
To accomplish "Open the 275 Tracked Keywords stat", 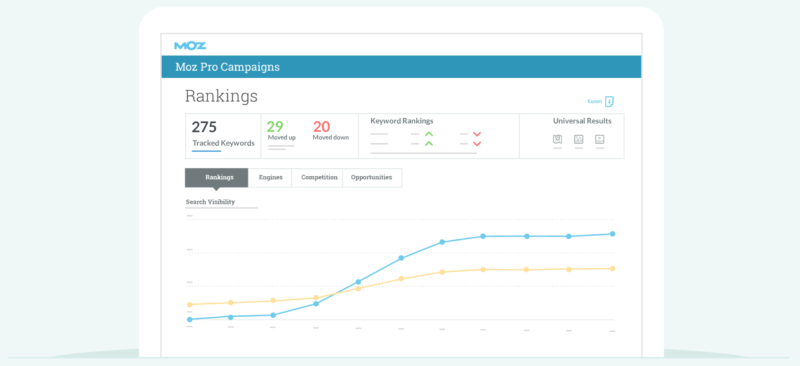I will click(x=223, y=136).
